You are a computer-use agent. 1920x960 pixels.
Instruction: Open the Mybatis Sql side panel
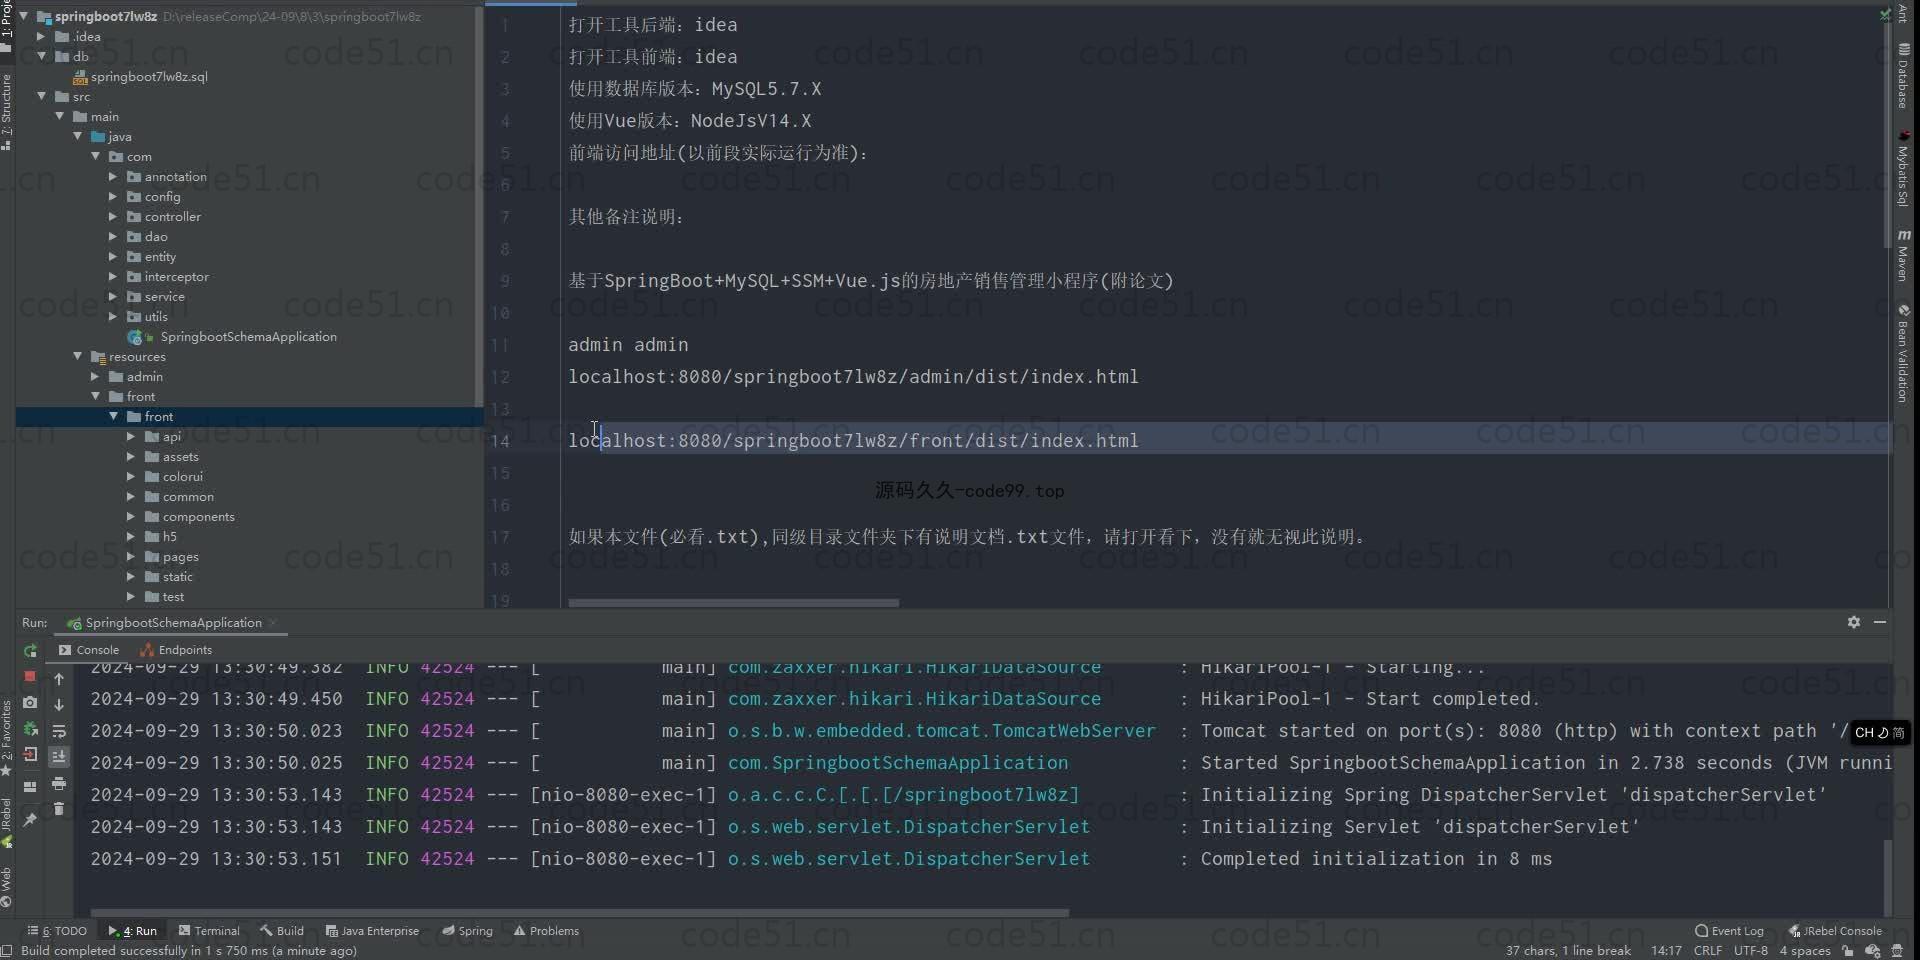(1903, 168)
